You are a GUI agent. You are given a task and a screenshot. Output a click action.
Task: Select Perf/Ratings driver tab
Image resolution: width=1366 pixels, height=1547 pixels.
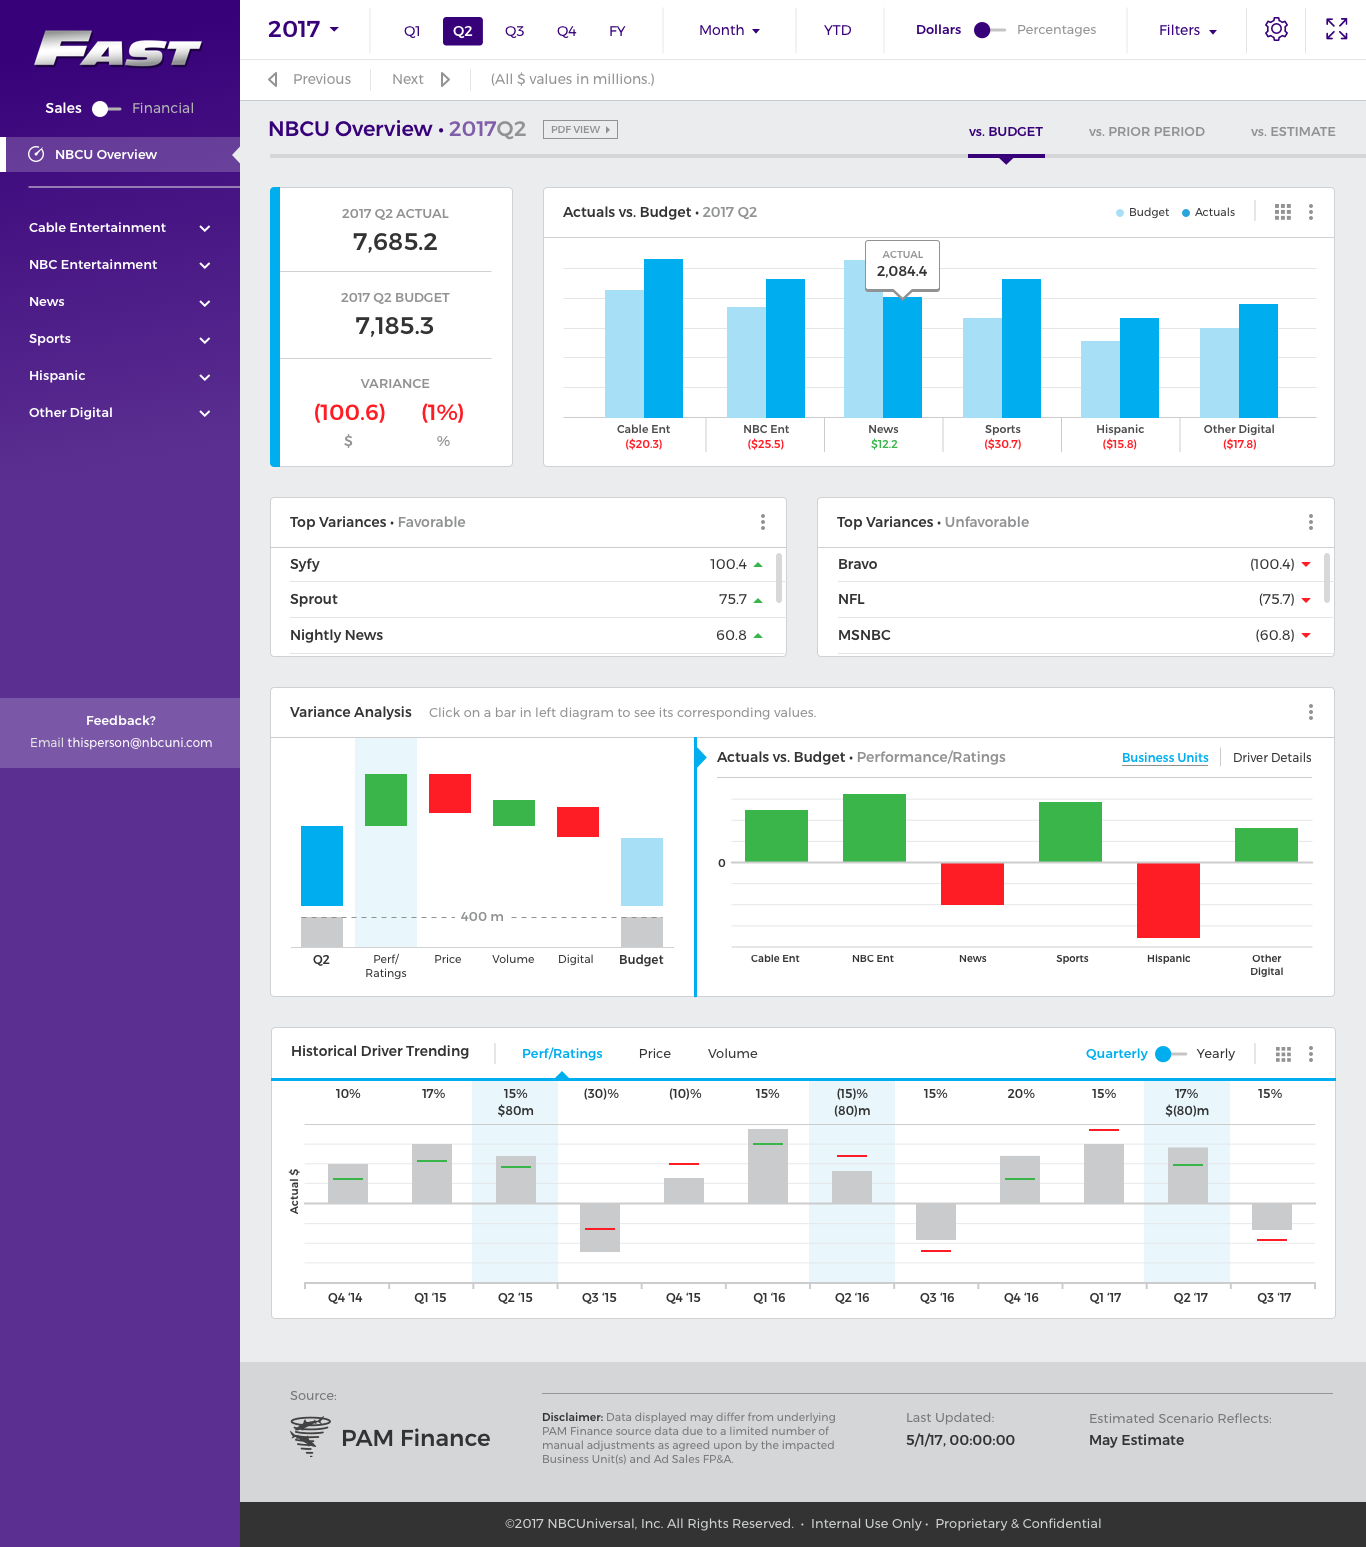click(562, 1054)
